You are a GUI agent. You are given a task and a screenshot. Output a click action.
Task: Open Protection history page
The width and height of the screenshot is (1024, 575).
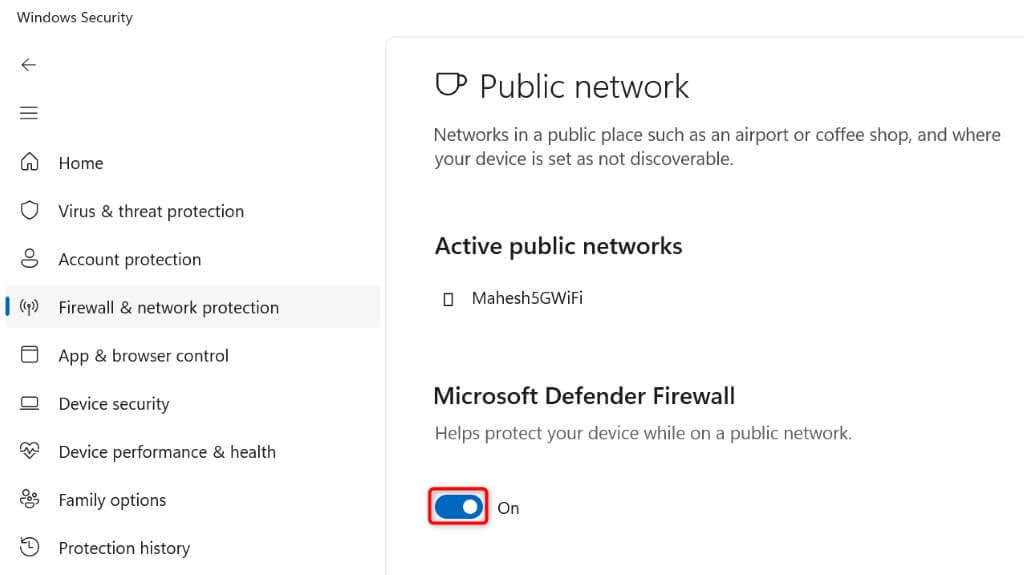(124, 548)
